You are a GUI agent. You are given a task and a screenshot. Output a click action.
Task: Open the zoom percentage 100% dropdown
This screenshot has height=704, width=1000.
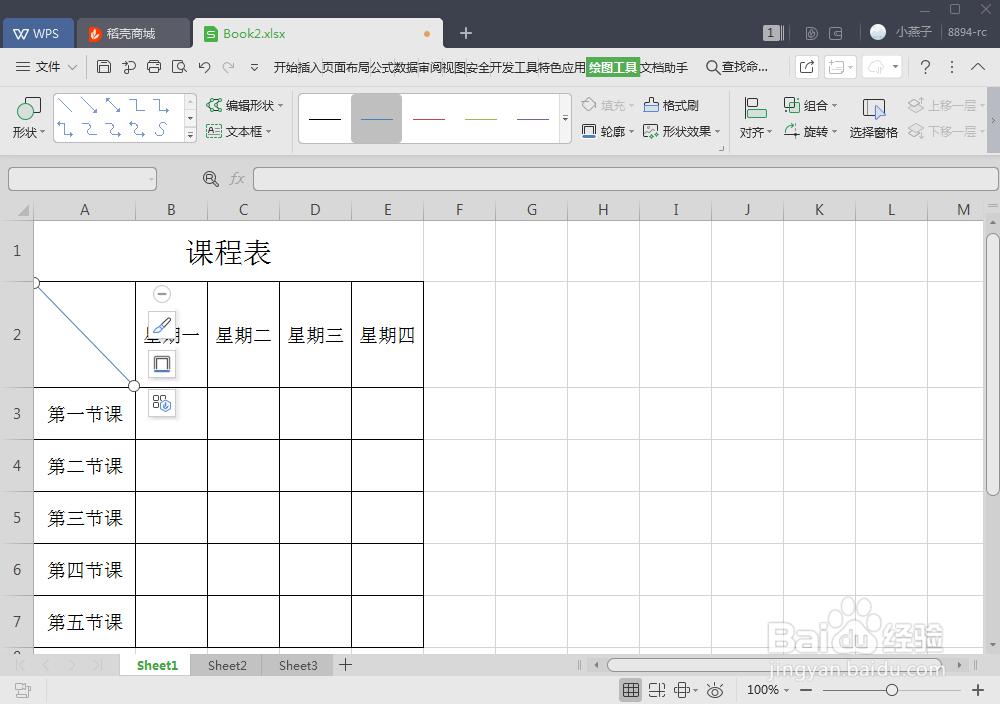(786, 691)
